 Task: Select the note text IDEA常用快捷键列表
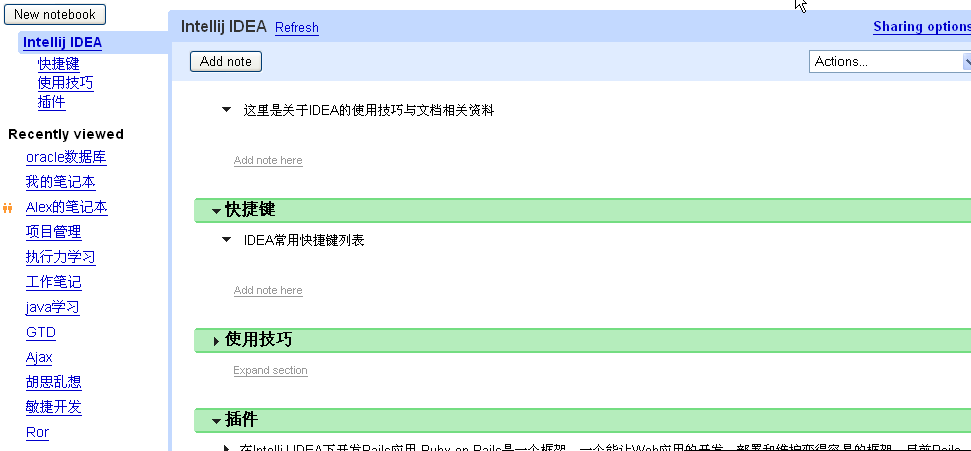(304, 240)
